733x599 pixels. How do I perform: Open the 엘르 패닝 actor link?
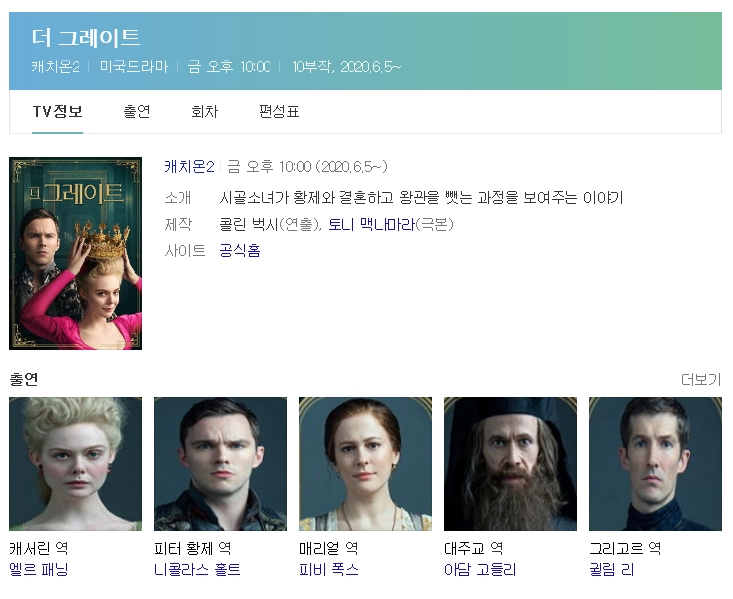39,570
